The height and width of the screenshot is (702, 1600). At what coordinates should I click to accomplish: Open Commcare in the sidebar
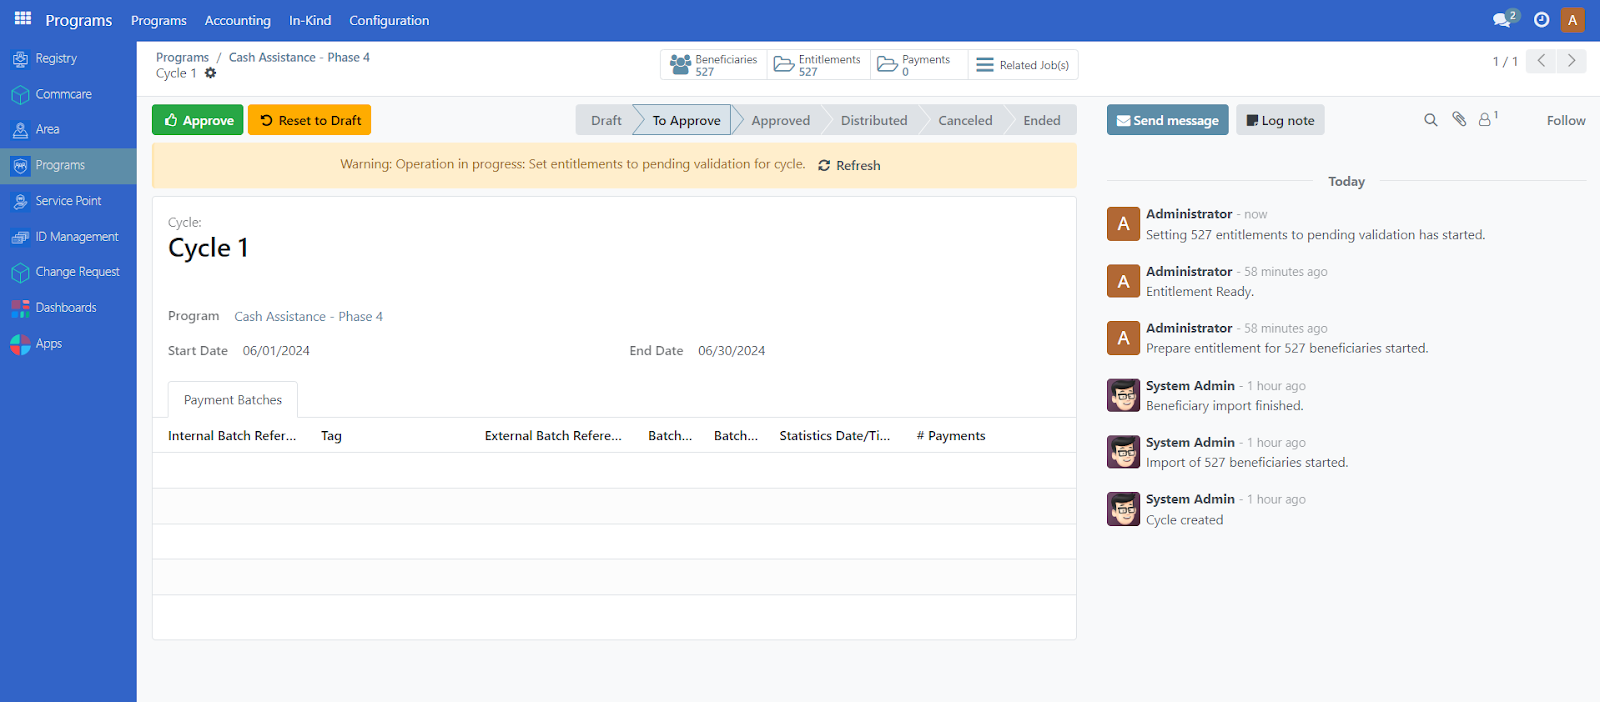[68, 94]
